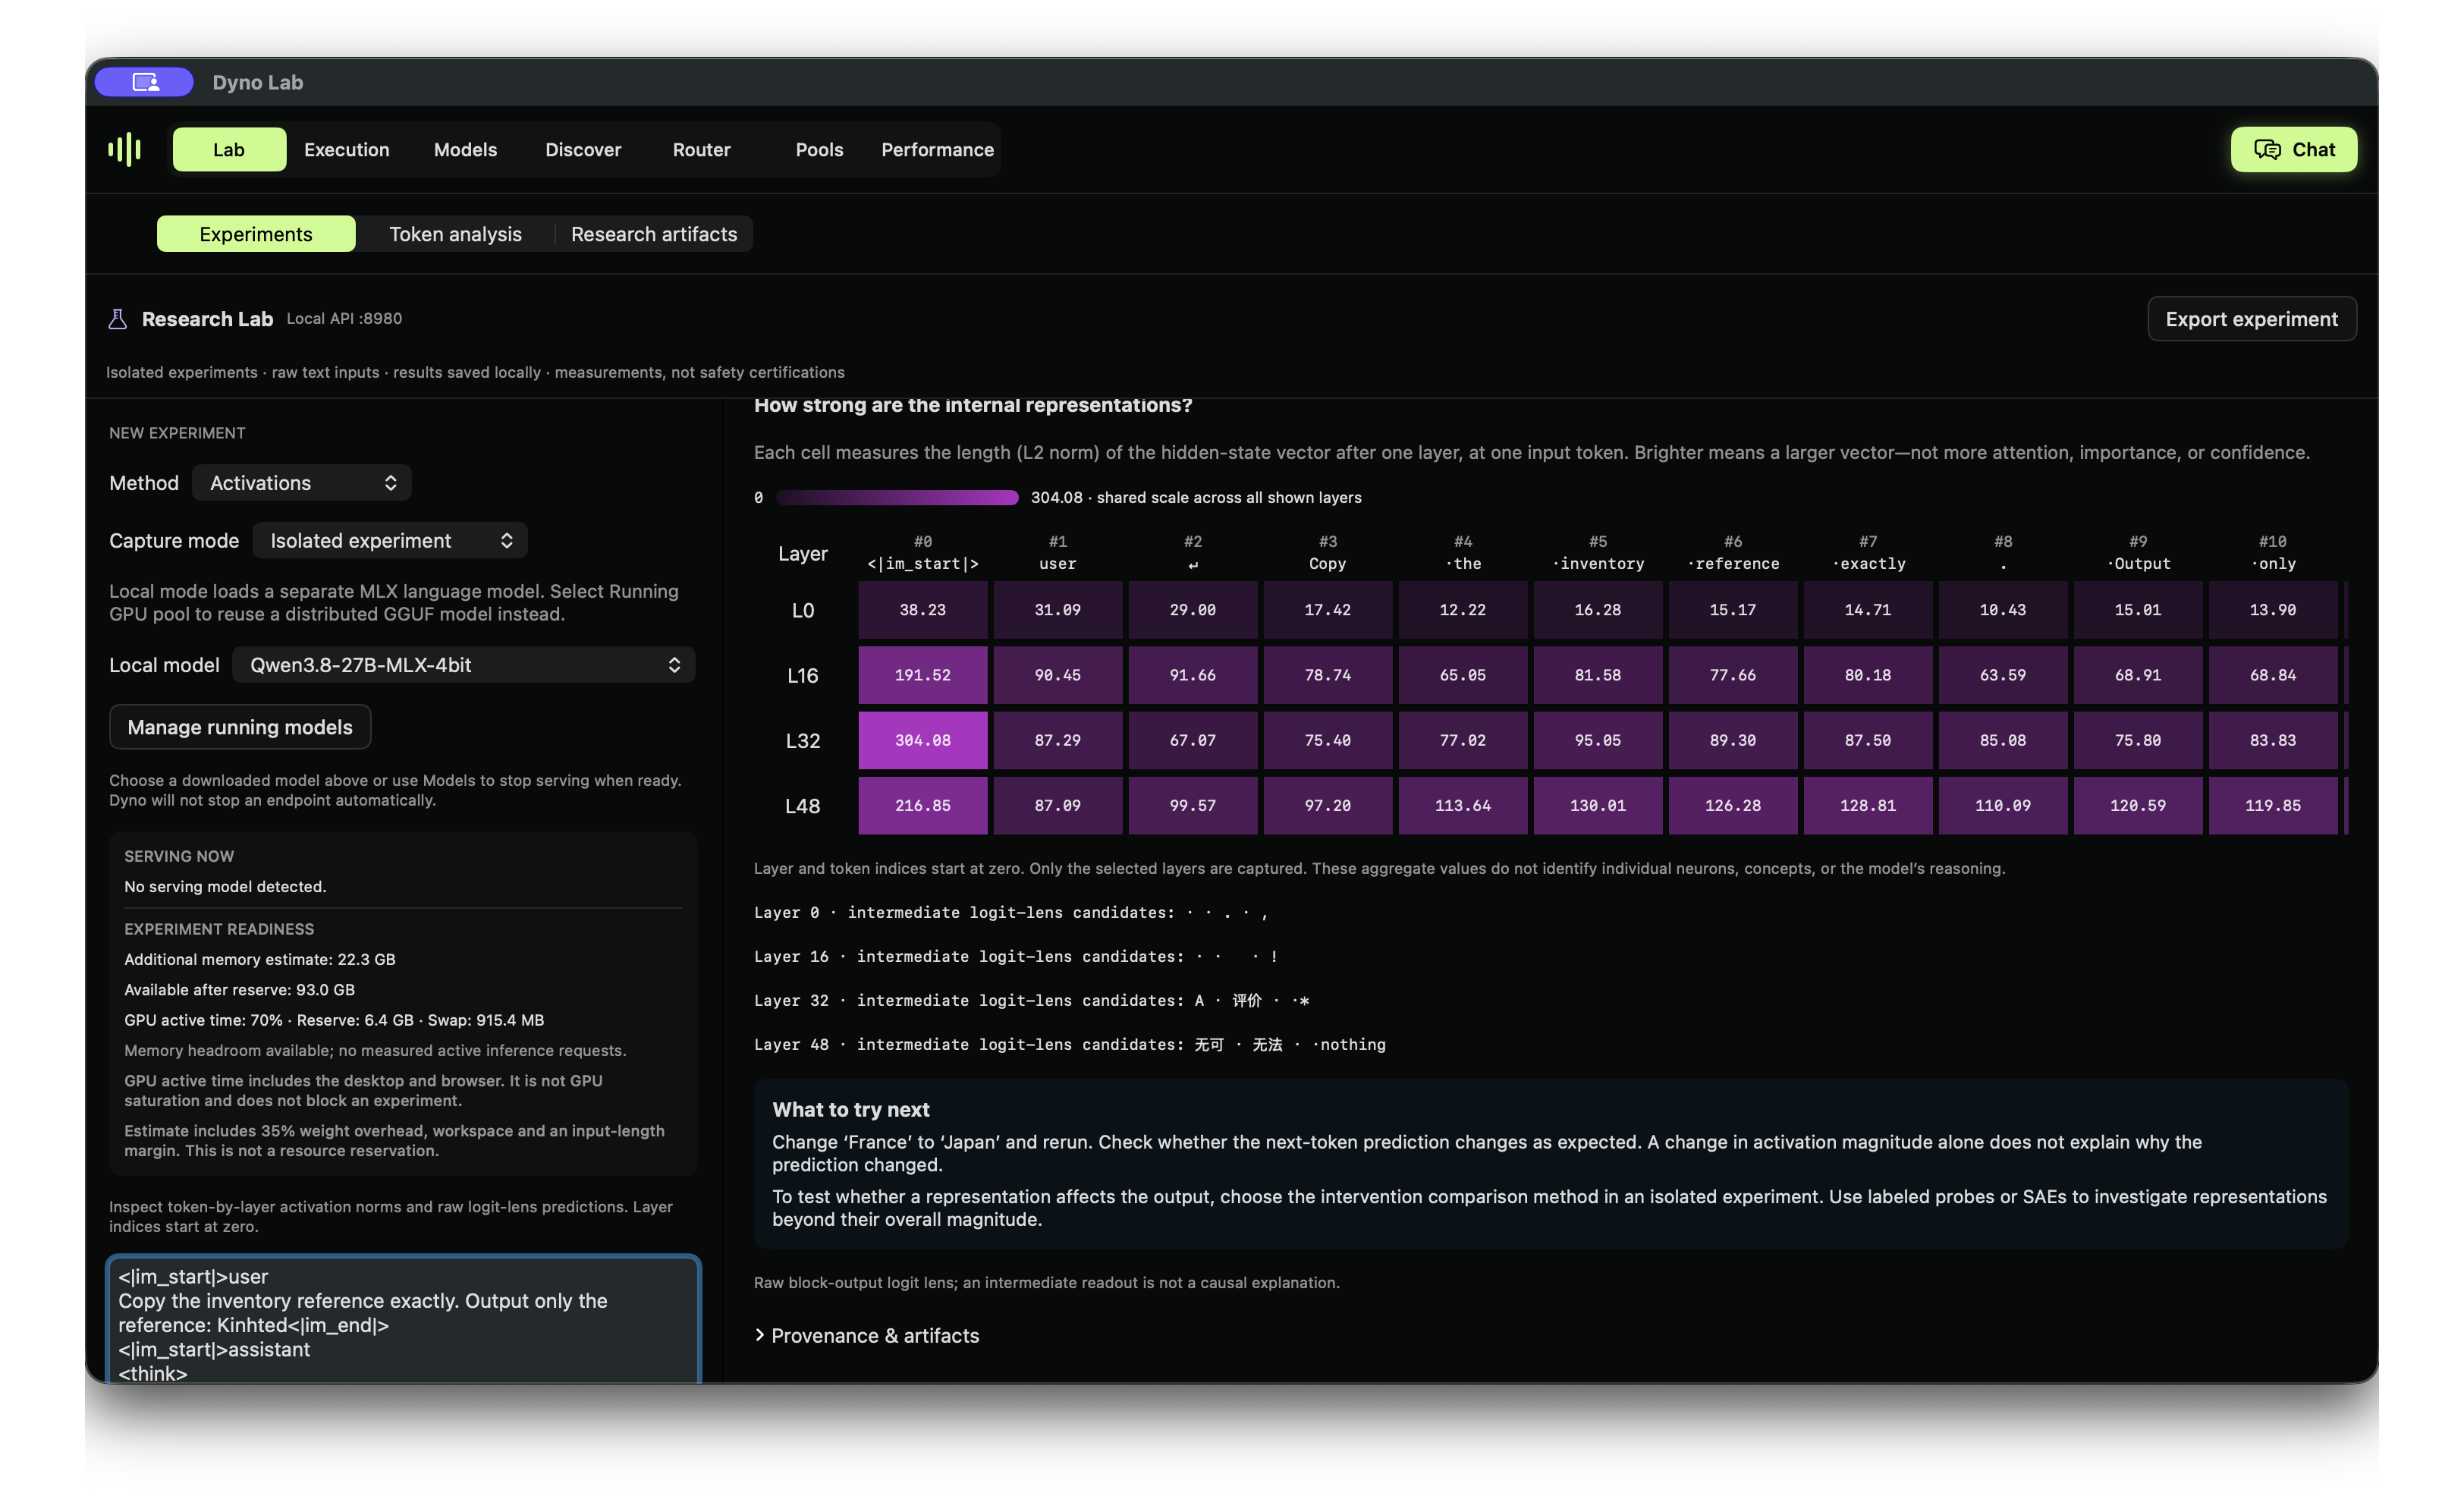Click the 'What to try next' heading
This screenshot has width=2464, height=1496.
tap(851, 1110)
